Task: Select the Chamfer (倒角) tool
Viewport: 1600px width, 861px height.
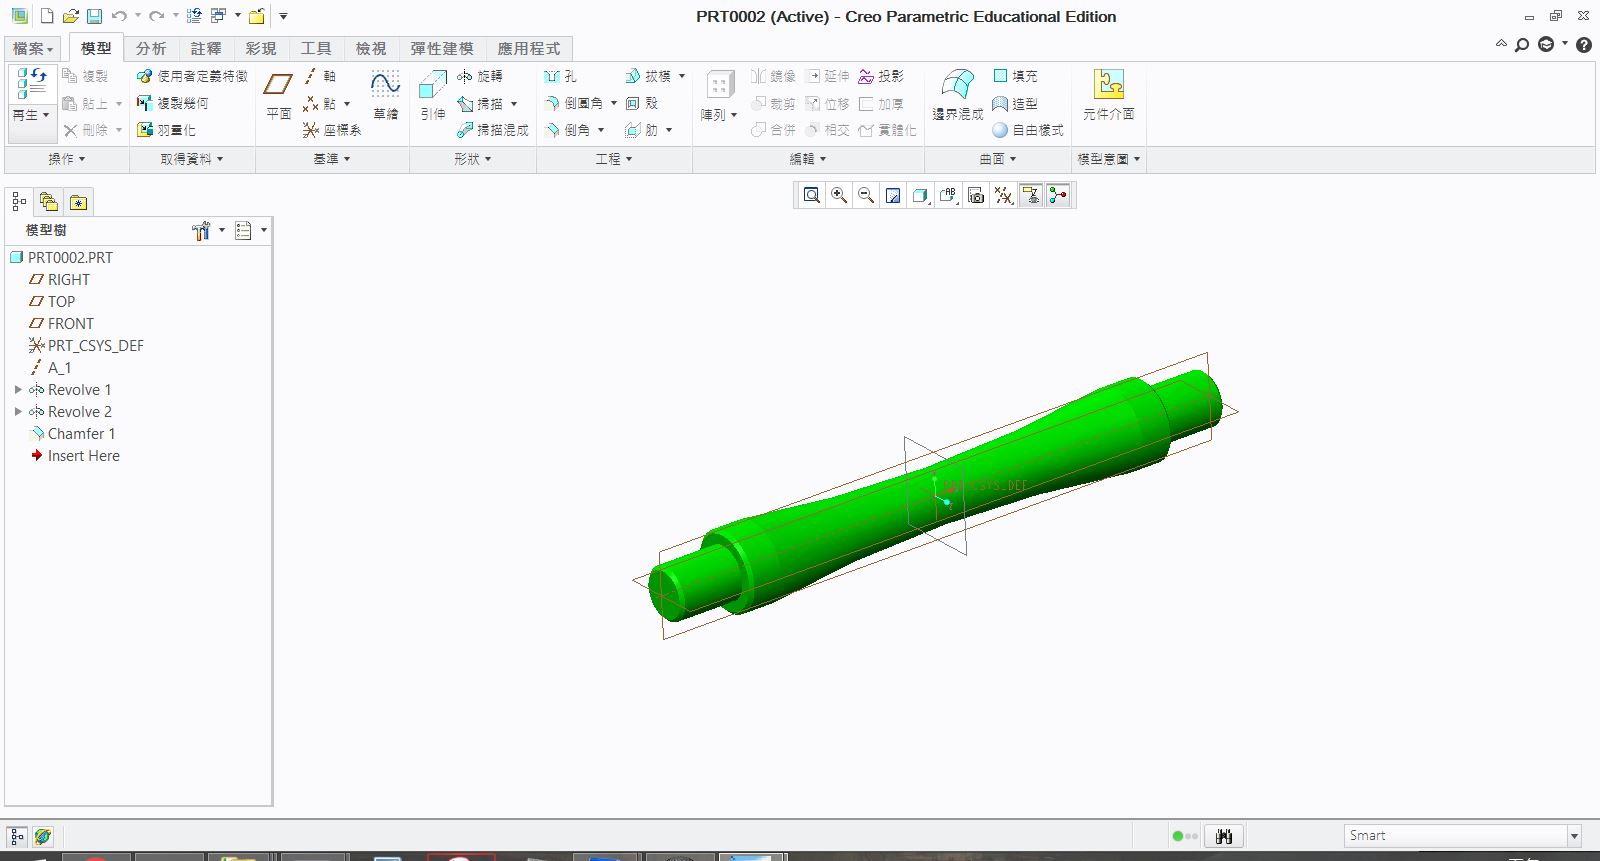Action: [567, 130]
